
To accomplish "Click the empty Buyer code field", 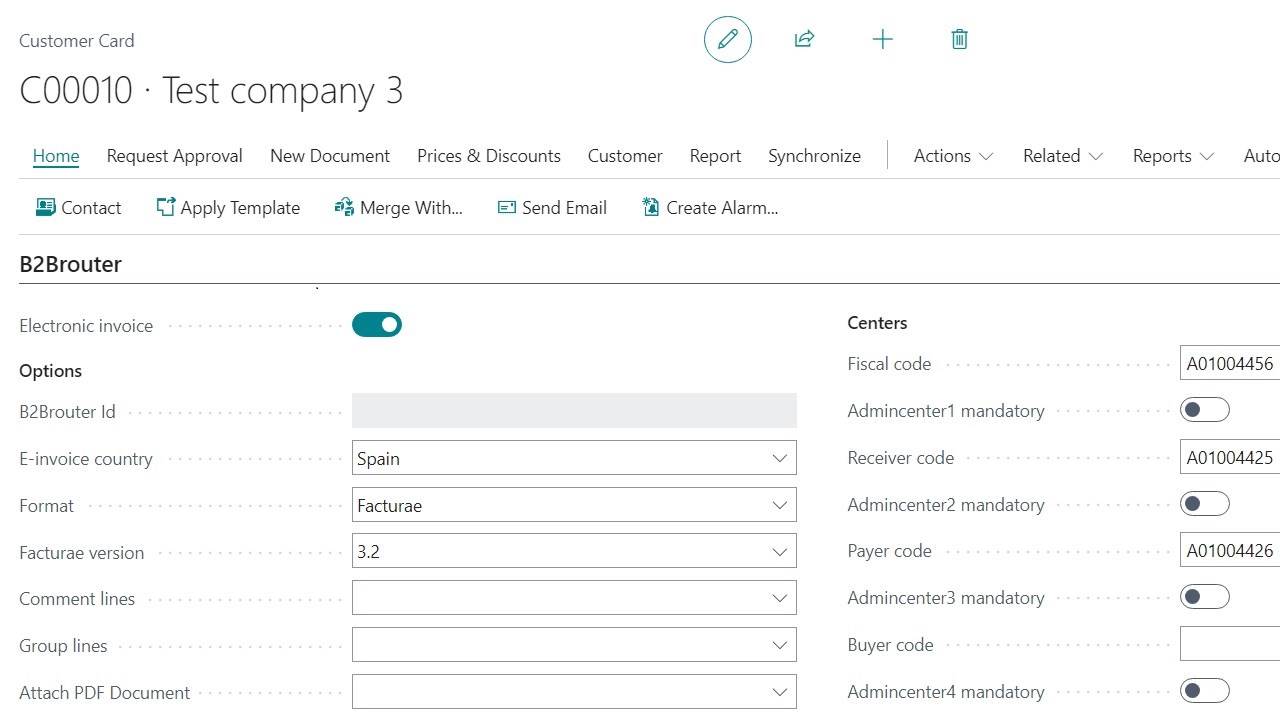I will 1230,645.
